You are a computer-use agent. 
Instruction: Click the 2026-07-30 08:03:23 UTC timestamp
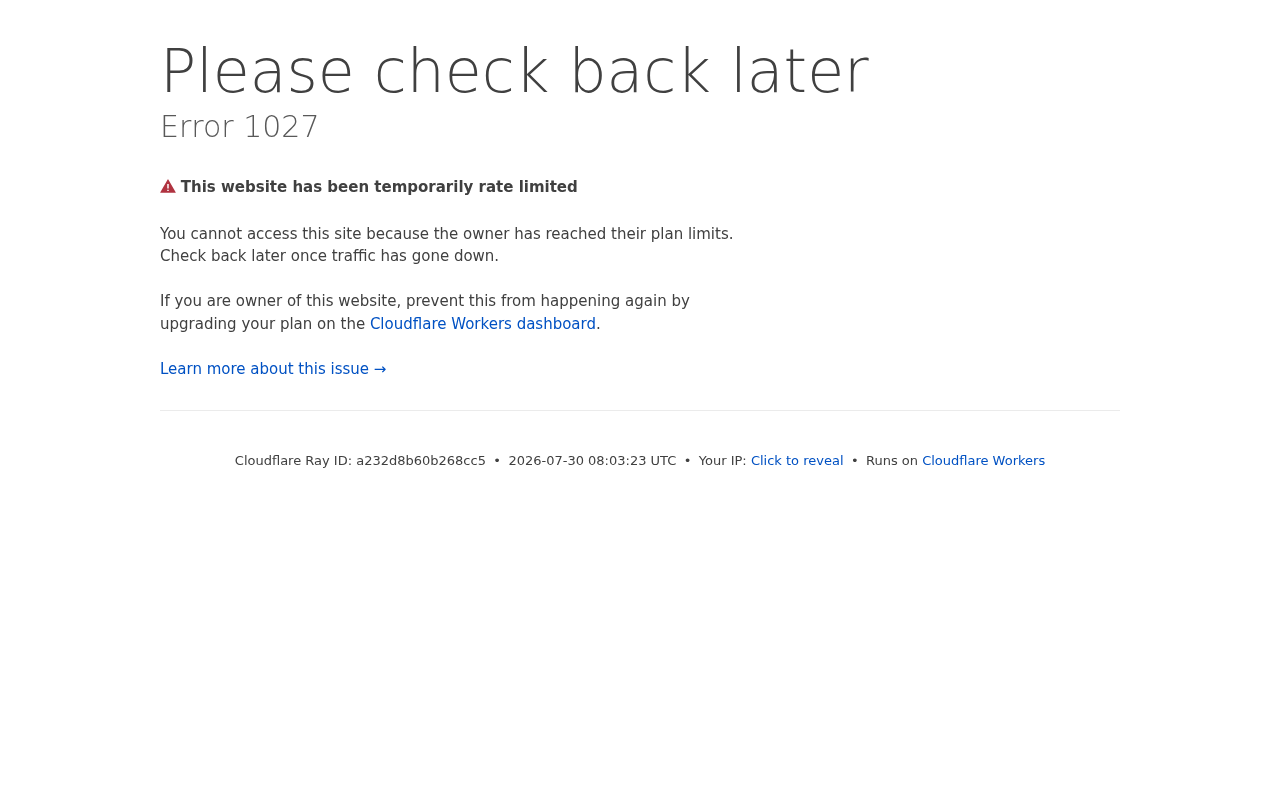592,461
